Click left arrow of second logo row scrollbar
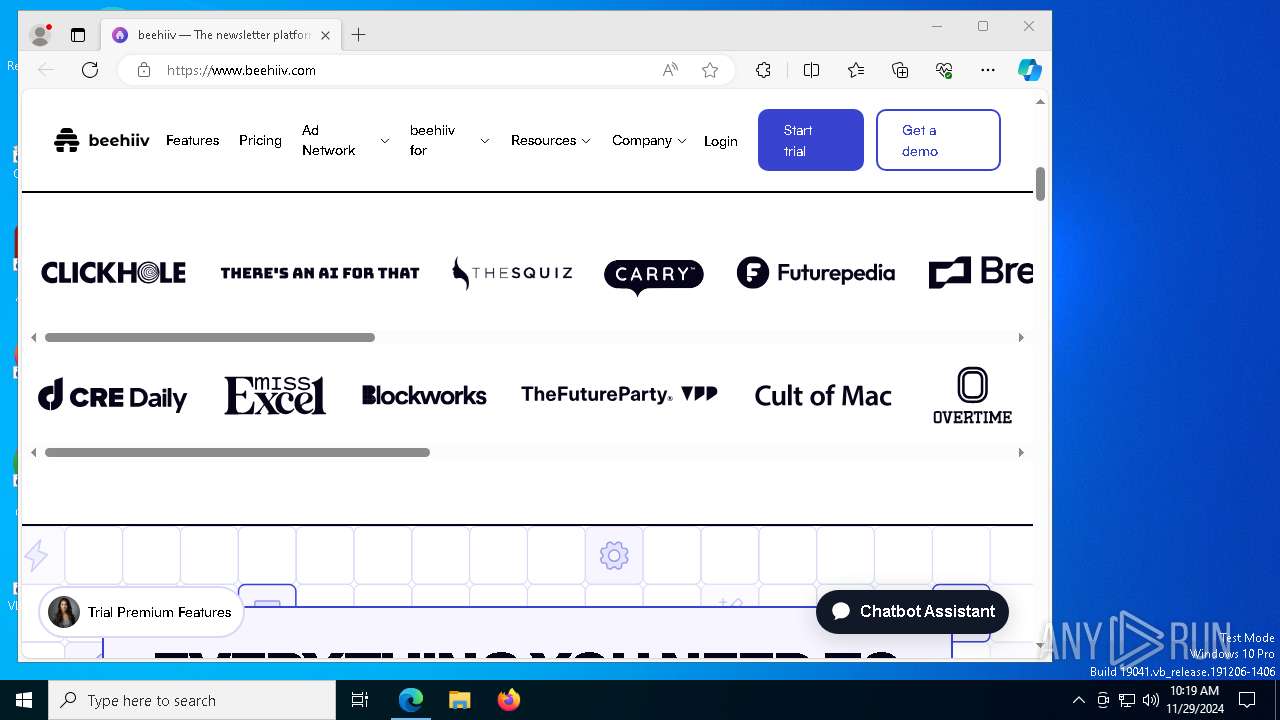 coord(33,453)
